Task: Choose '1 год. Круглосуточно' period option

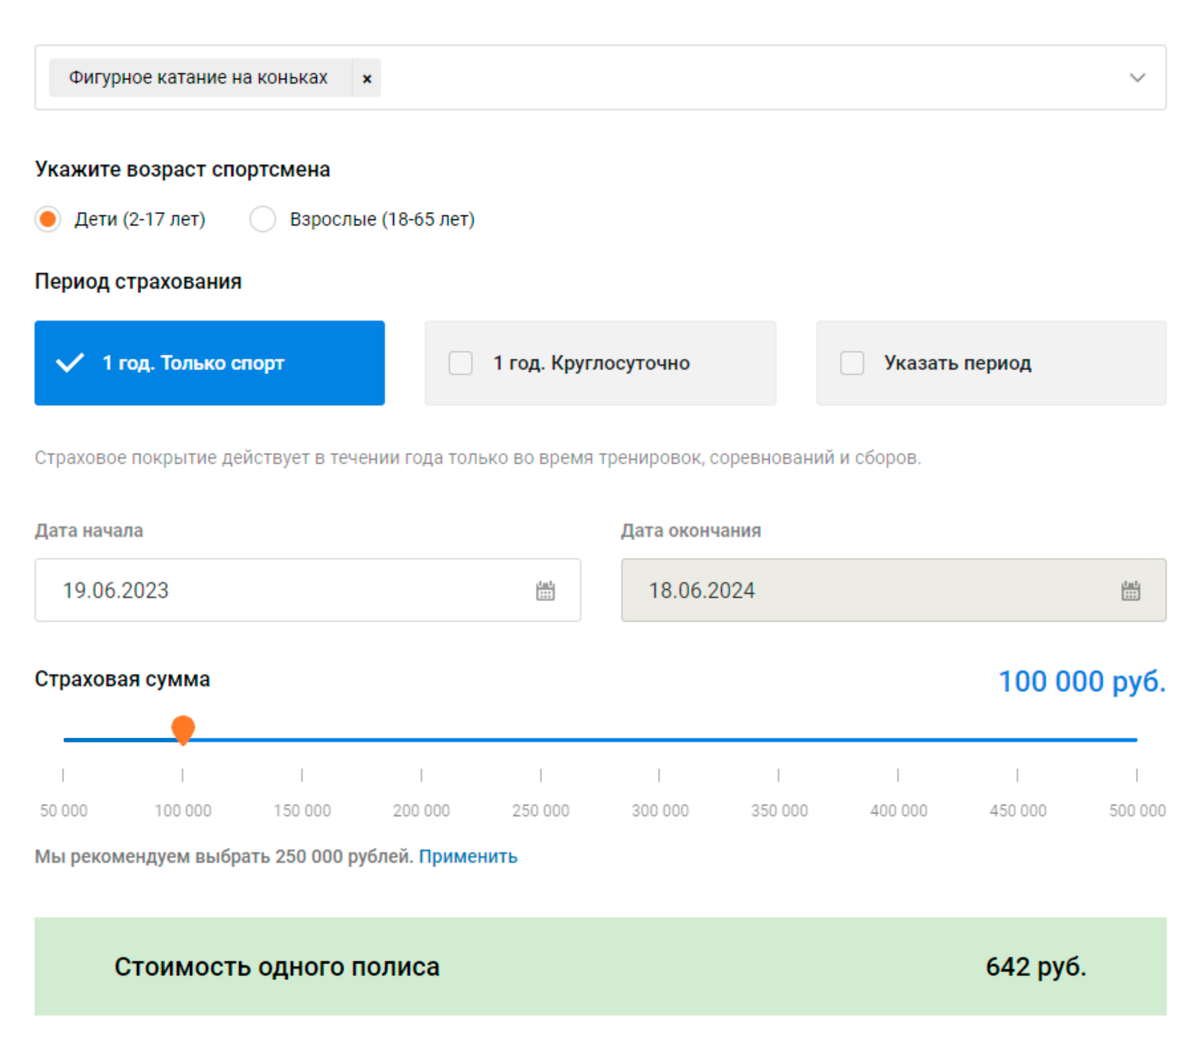Action: (x=600, y=363)
